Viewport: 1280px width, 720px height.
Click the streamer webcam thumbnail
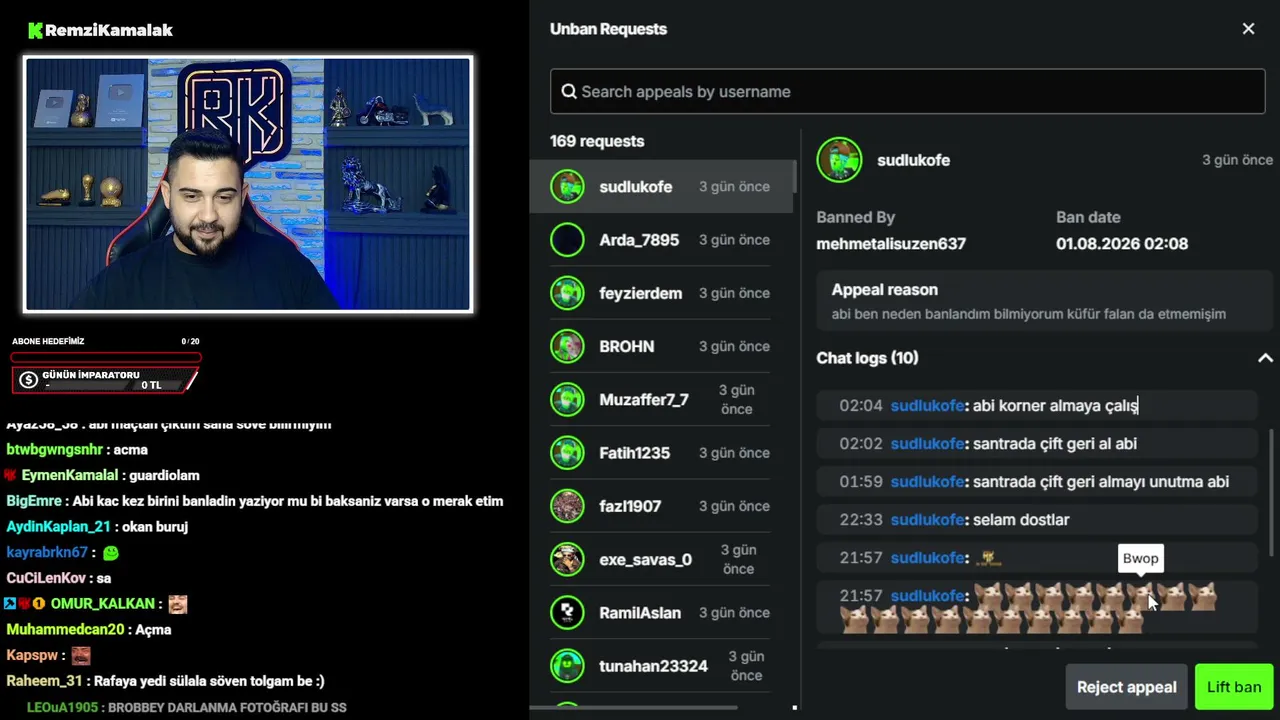(248, 184)
